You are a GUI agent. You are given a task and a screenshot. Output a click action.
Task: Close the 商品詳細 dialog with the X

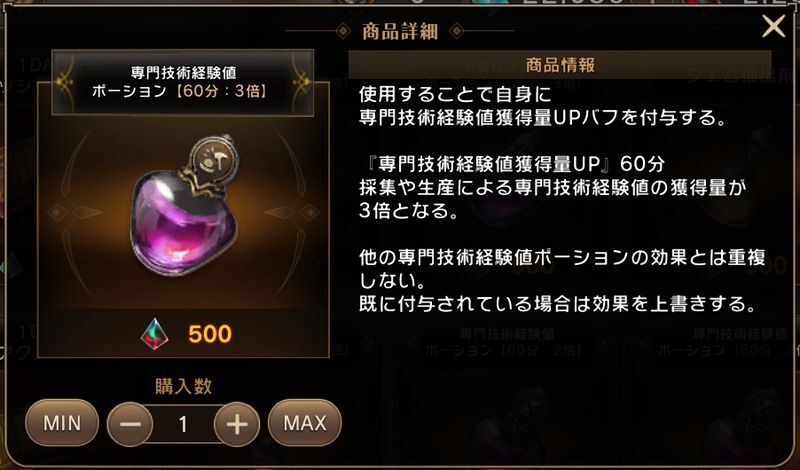[x=773, y=26]
